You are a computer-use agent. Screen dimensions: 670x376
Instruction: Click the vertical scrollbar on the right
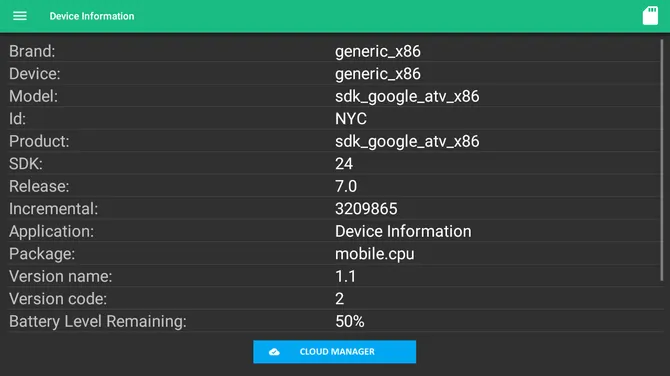click(662, 160)
